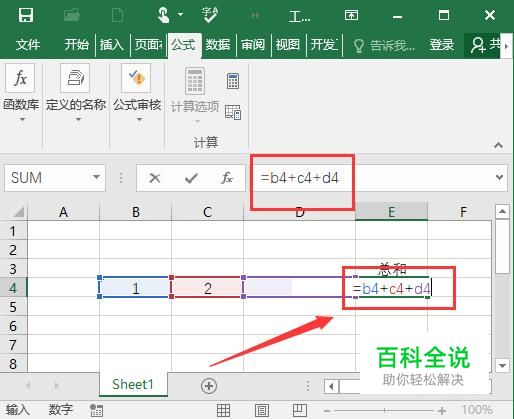Select column B header
The width and height of the screenshot is (514, 419).
point(136,212)
